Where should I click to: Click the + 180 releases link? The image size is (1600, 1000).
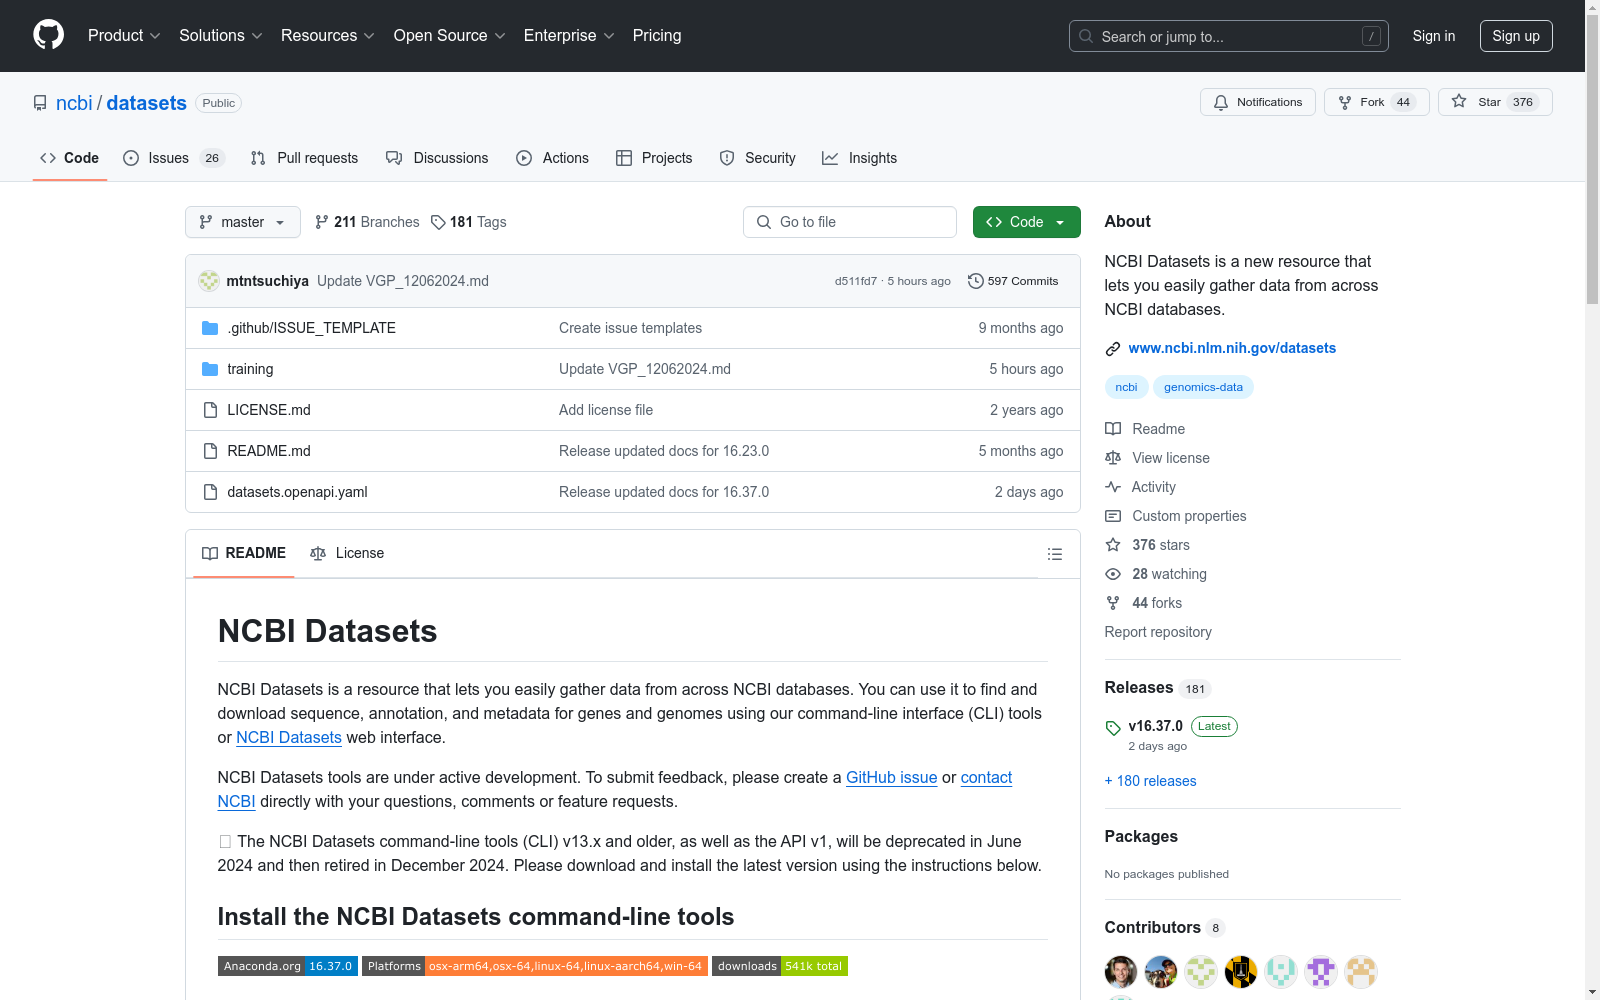(1150, 781)
